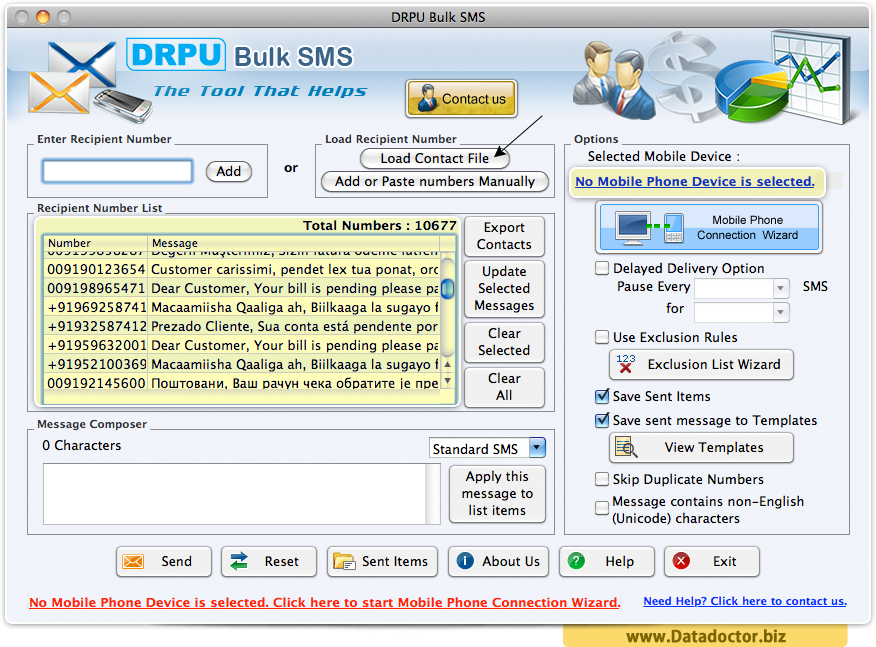Click the pie chart graphic in header
The height and width of the screenshot is (647, 876).
pyautogui.click(x=751, y=92)
